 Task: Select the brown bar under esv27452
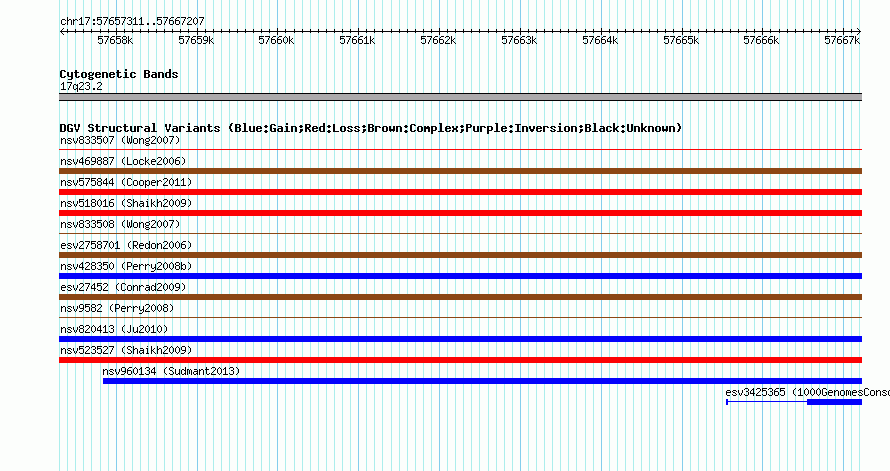(x=460, y=297)
